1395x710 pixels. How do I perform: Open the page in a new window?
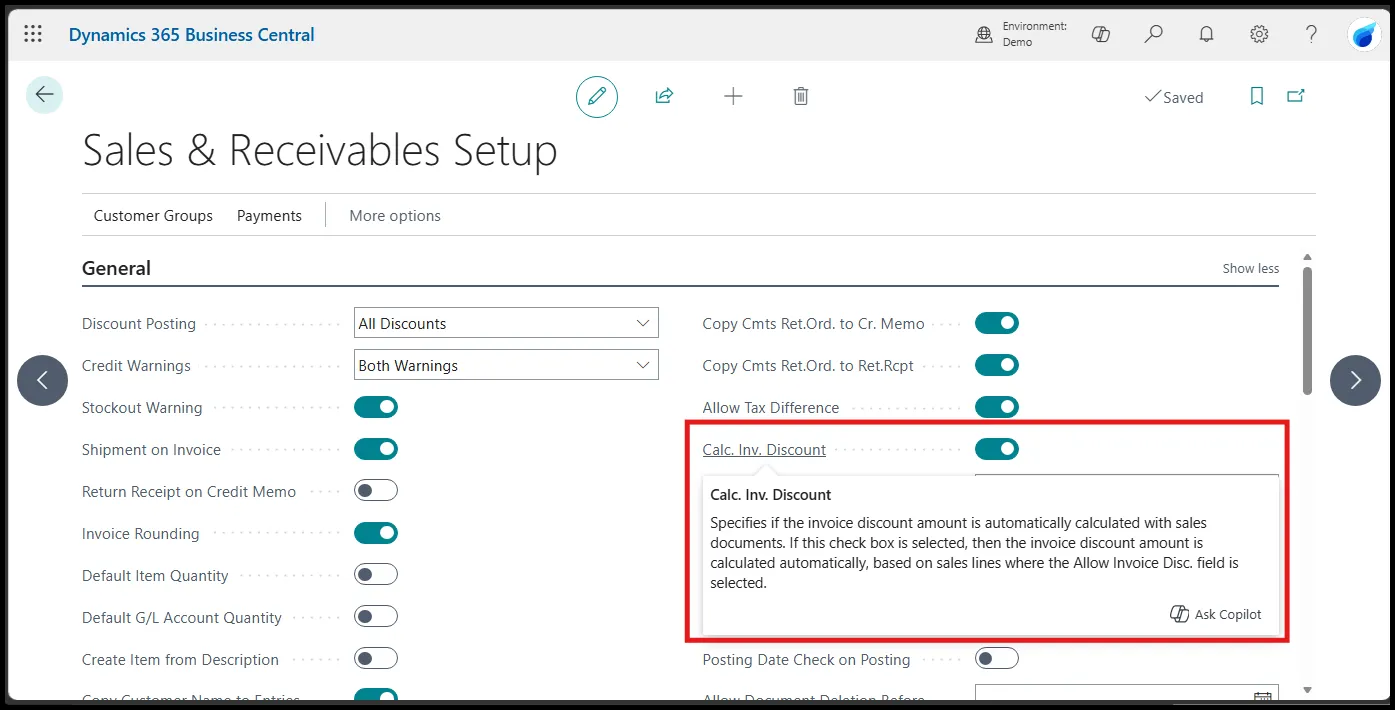coord(1296,96)
